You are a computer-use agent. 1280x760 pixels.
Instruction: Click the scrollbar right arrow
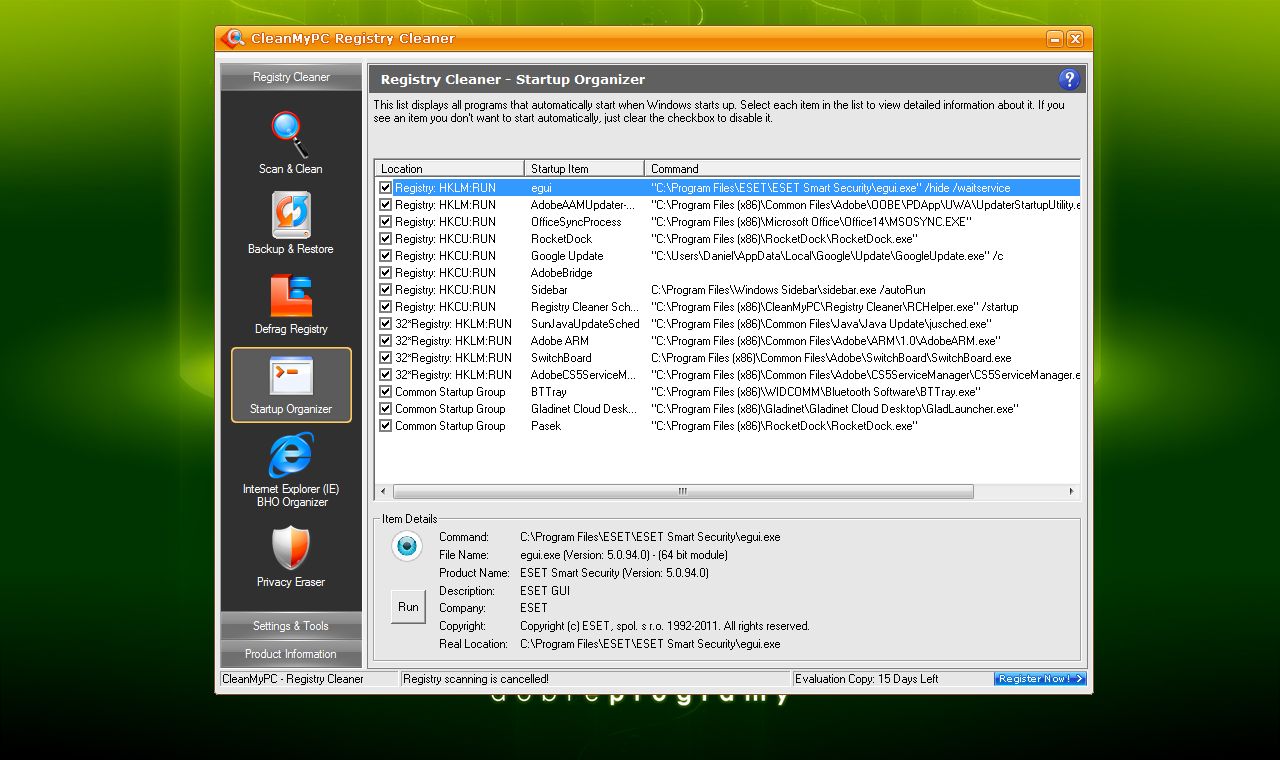pos(1071,491)
